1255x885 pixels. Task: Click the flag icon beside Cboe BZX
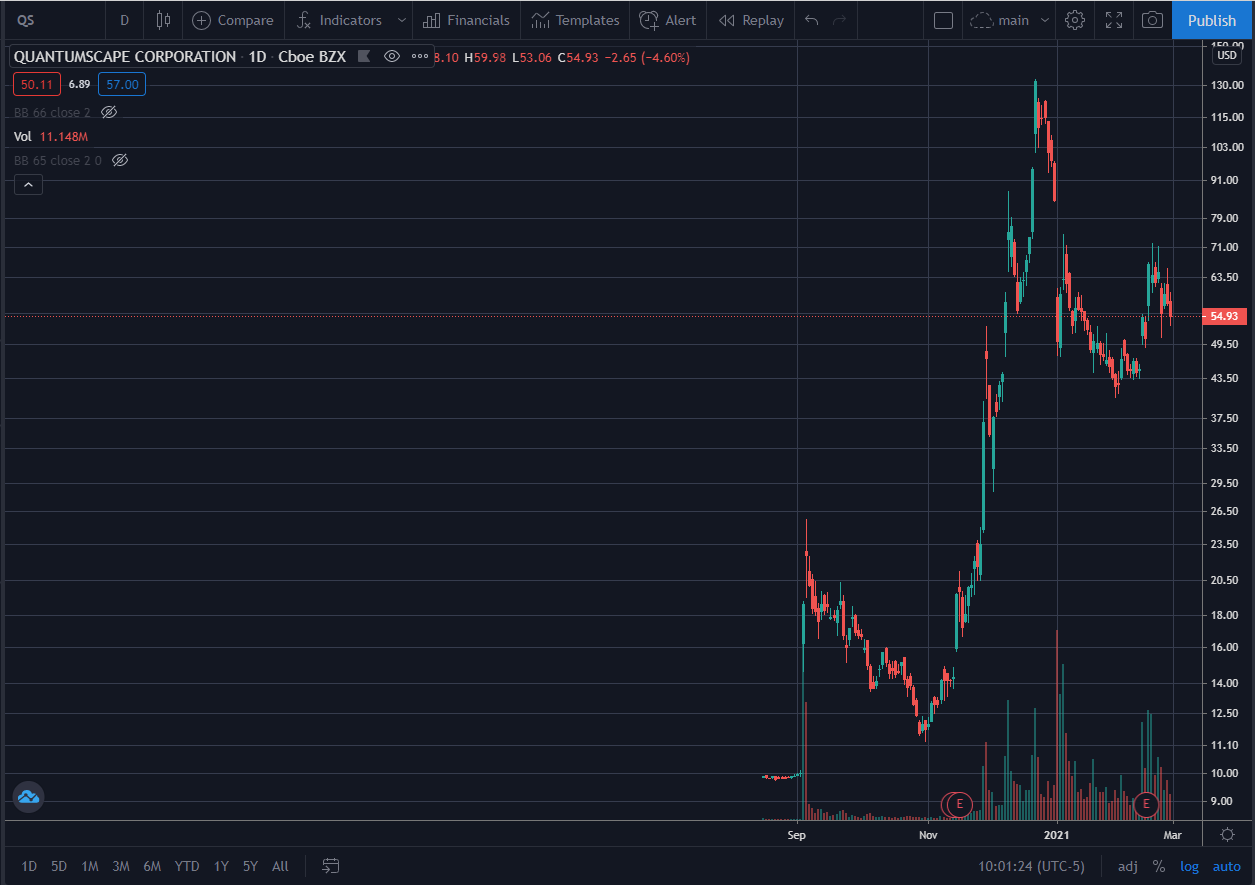point(364,57)
